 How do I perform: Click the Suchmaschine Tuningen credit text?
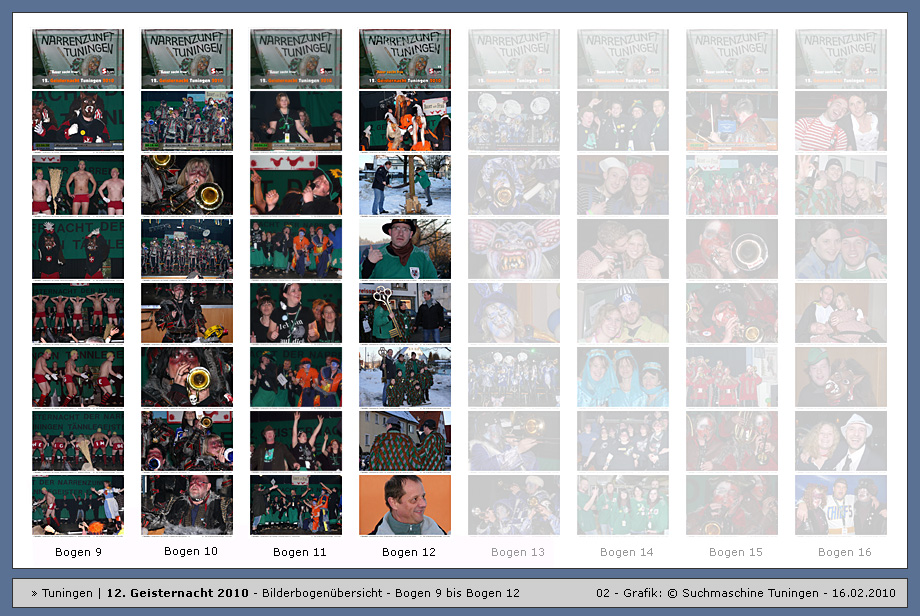point(748,593)
